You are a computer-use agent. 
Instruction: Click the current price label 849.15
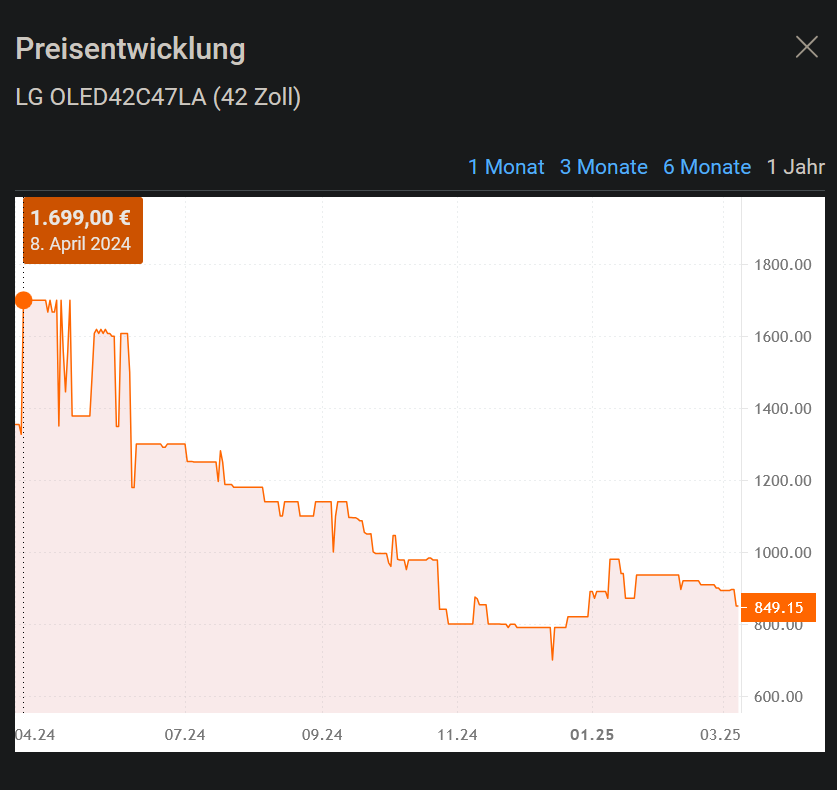pos(777,607)
